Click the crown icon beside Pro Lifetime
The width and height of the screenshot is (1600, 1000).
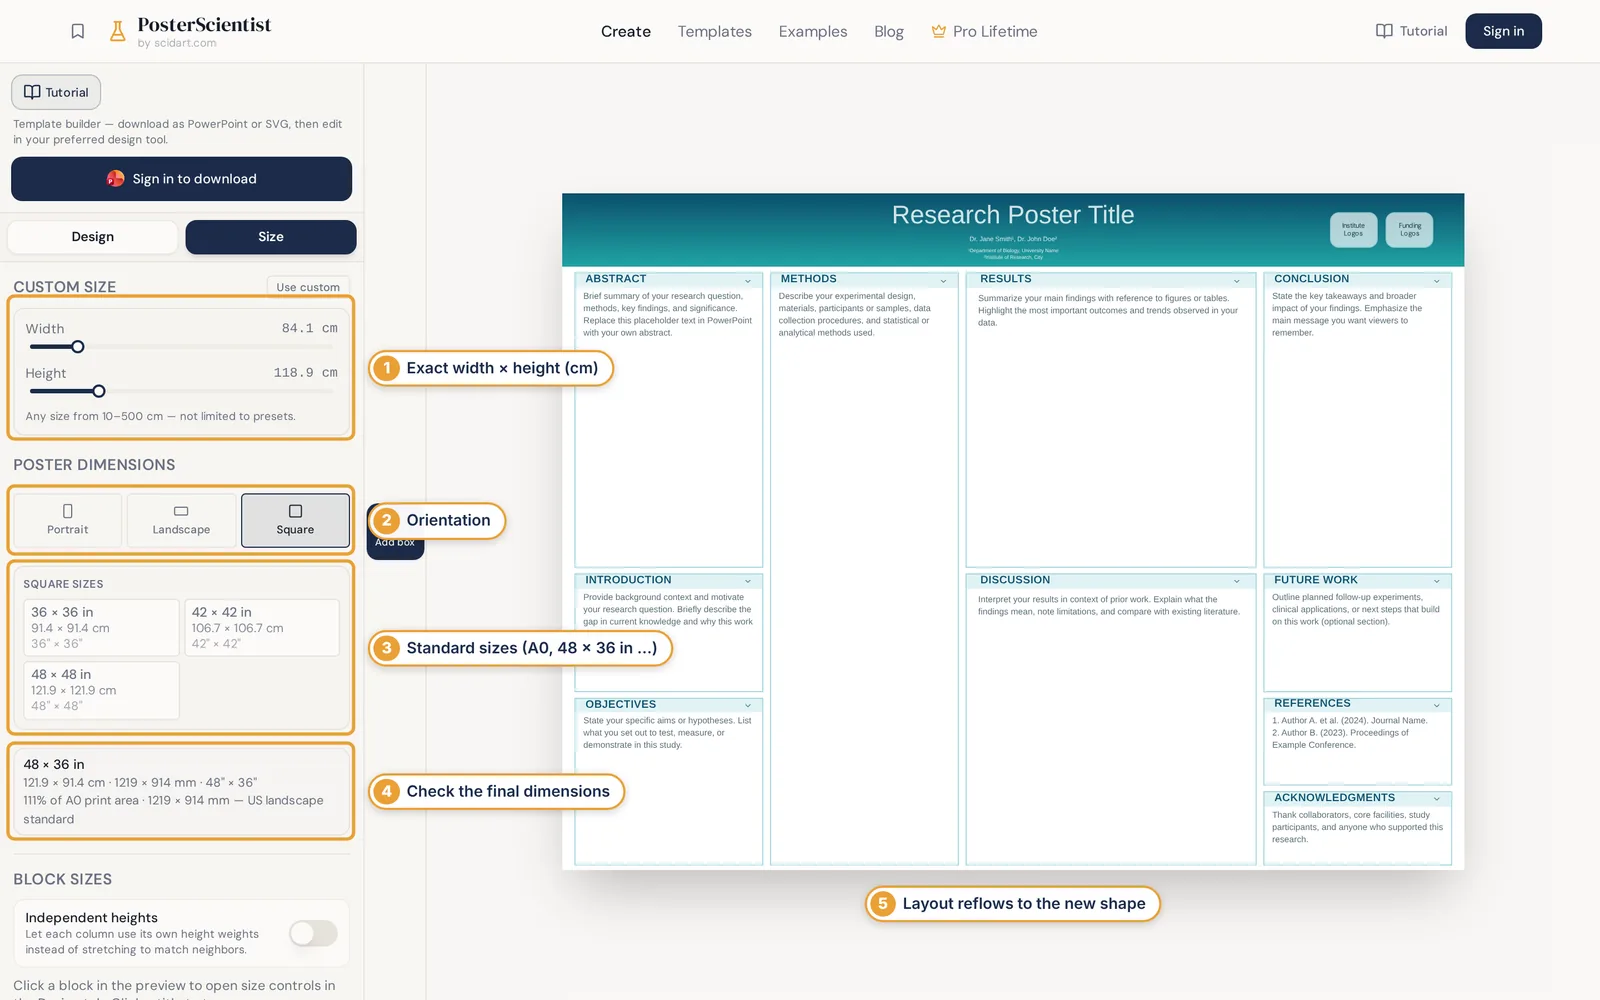(x=938, y=31)
